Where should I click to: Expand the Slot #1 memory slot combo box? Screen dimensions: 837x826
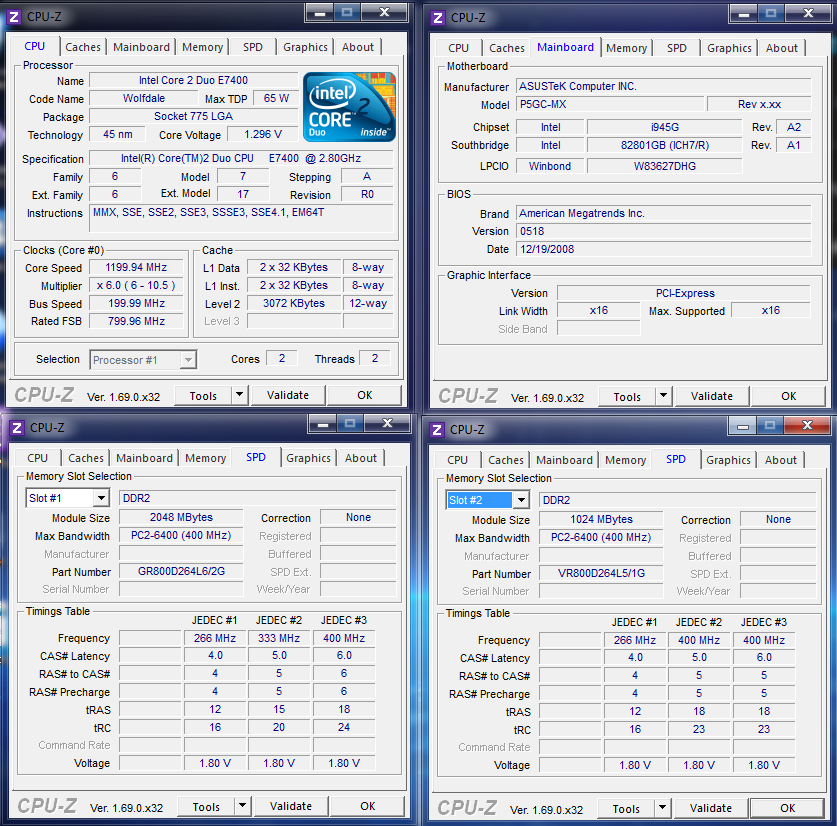coord(101,498)
